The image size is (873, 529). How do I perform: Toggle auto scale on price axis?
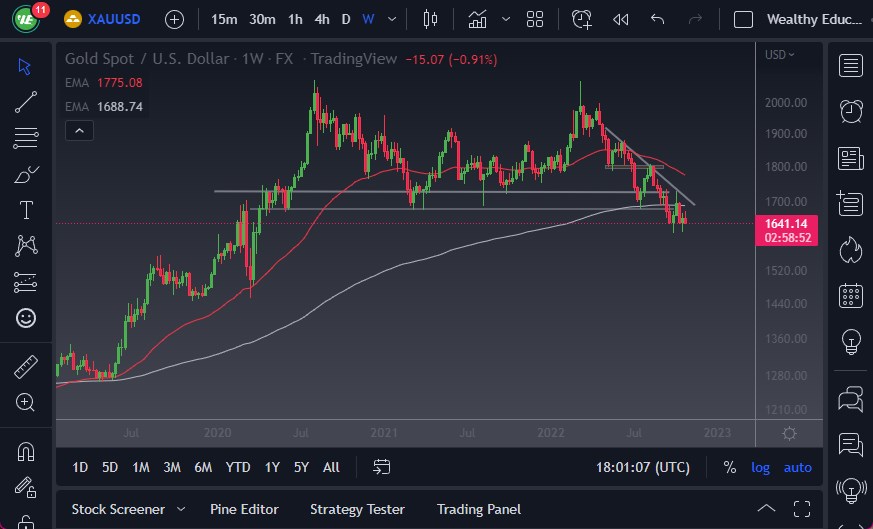pos(797,467)
